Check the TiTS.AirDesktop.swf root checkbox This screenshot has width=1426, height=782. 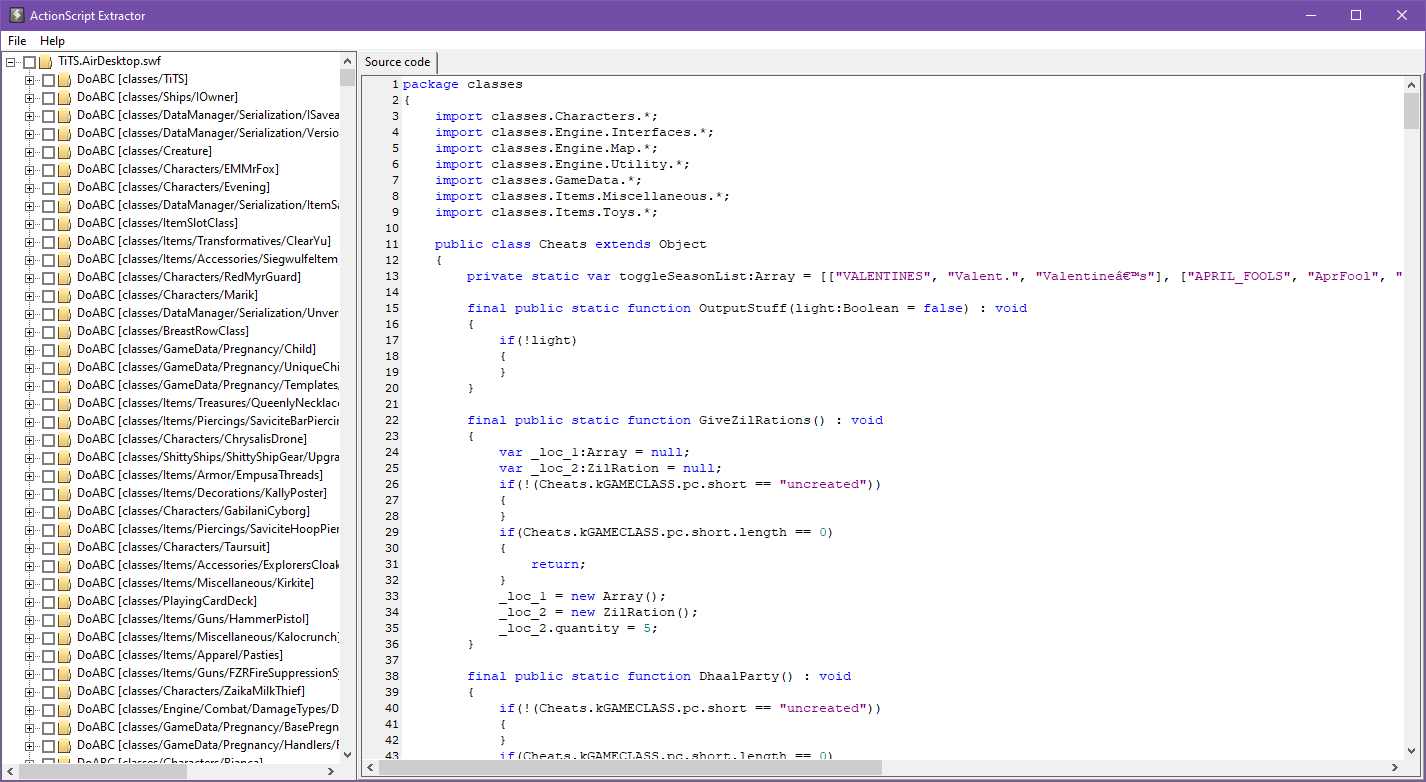coord(29,61)
